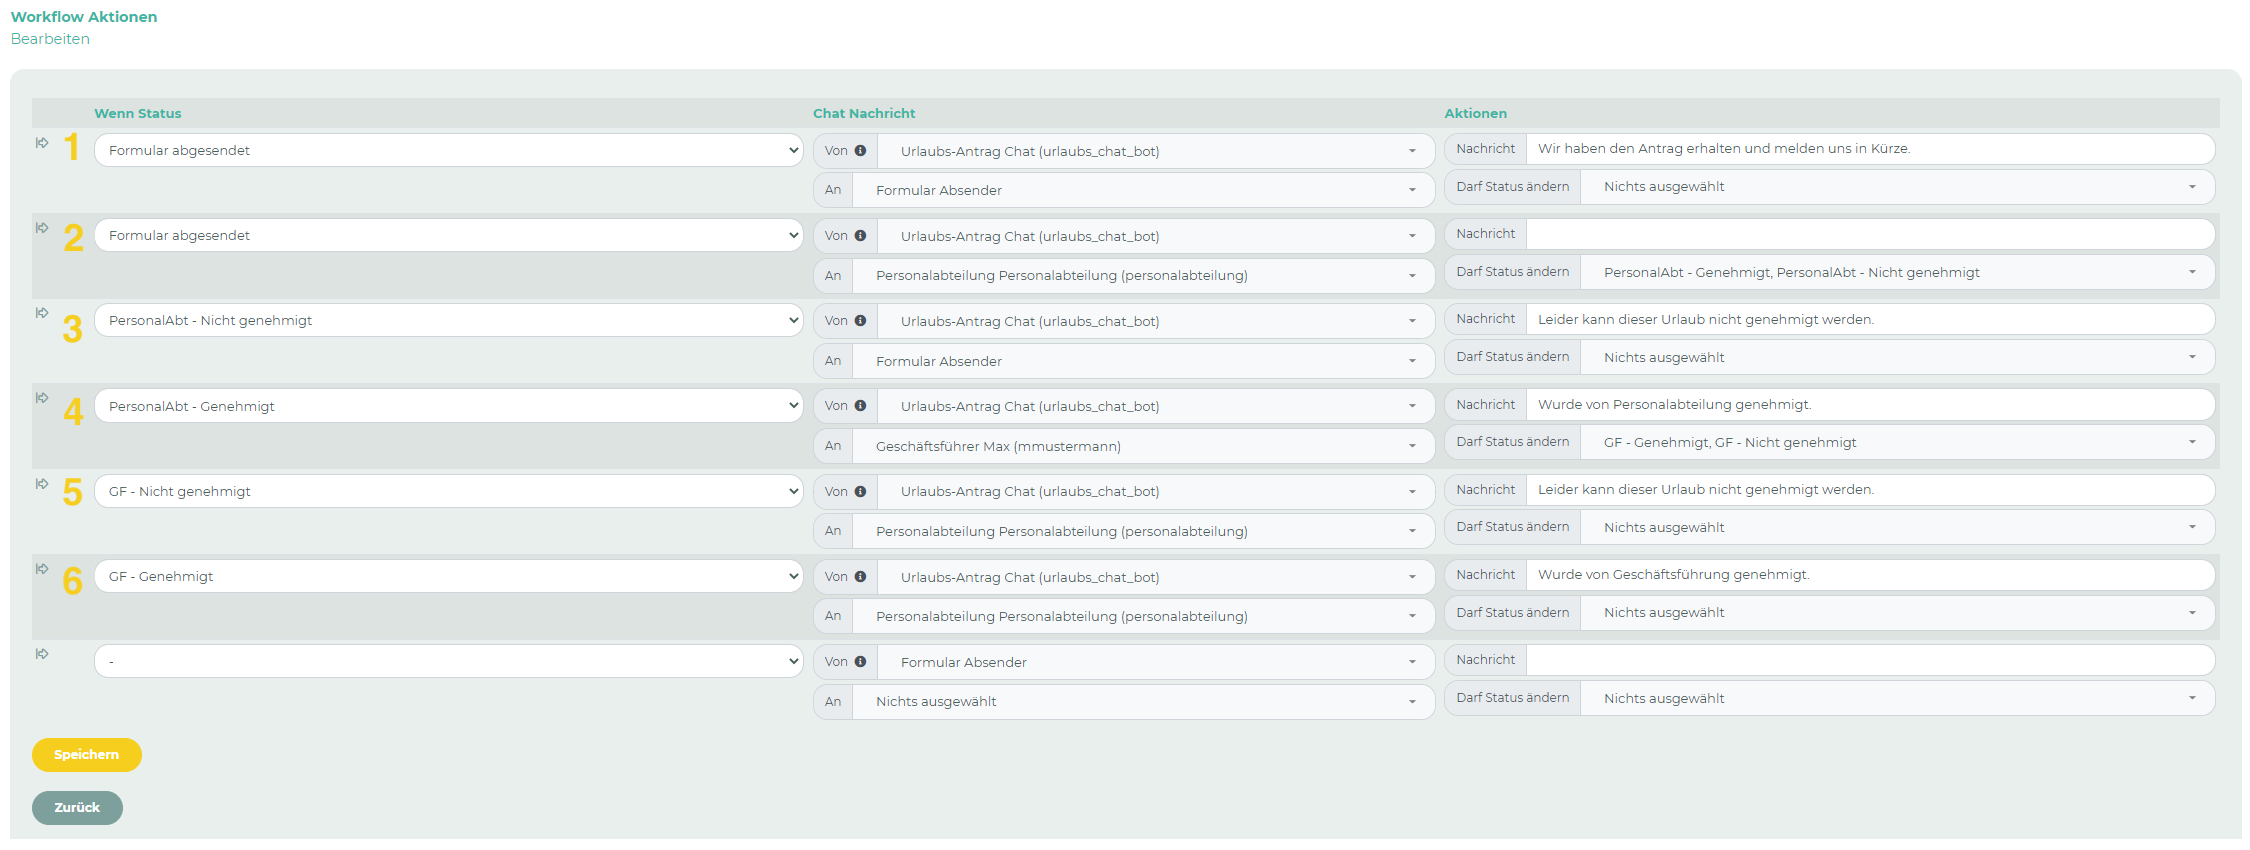Click the arrow icon left of the 'PersonalAbt - Genehmigt' status row
This screenshot has height=850, width=2250.
(42, 398)
